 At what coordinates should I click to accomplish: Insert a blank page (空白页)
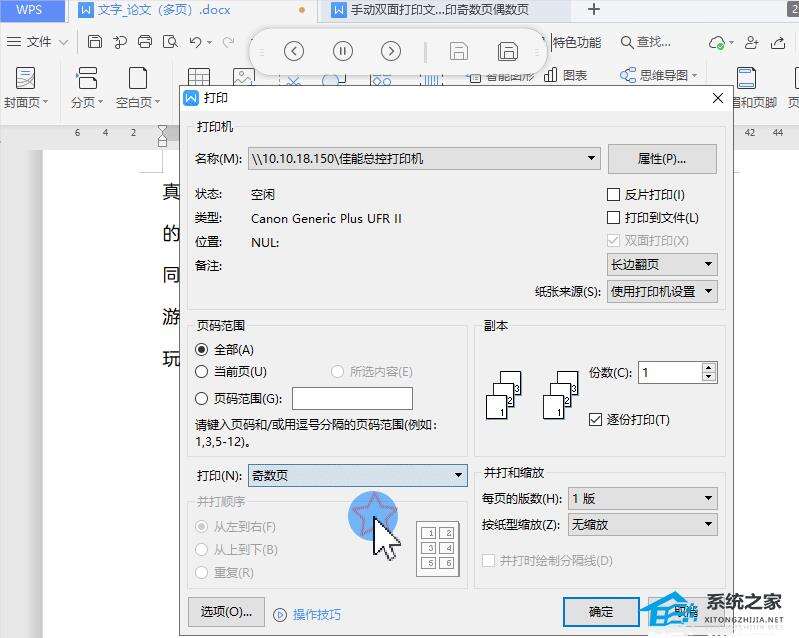138,88
